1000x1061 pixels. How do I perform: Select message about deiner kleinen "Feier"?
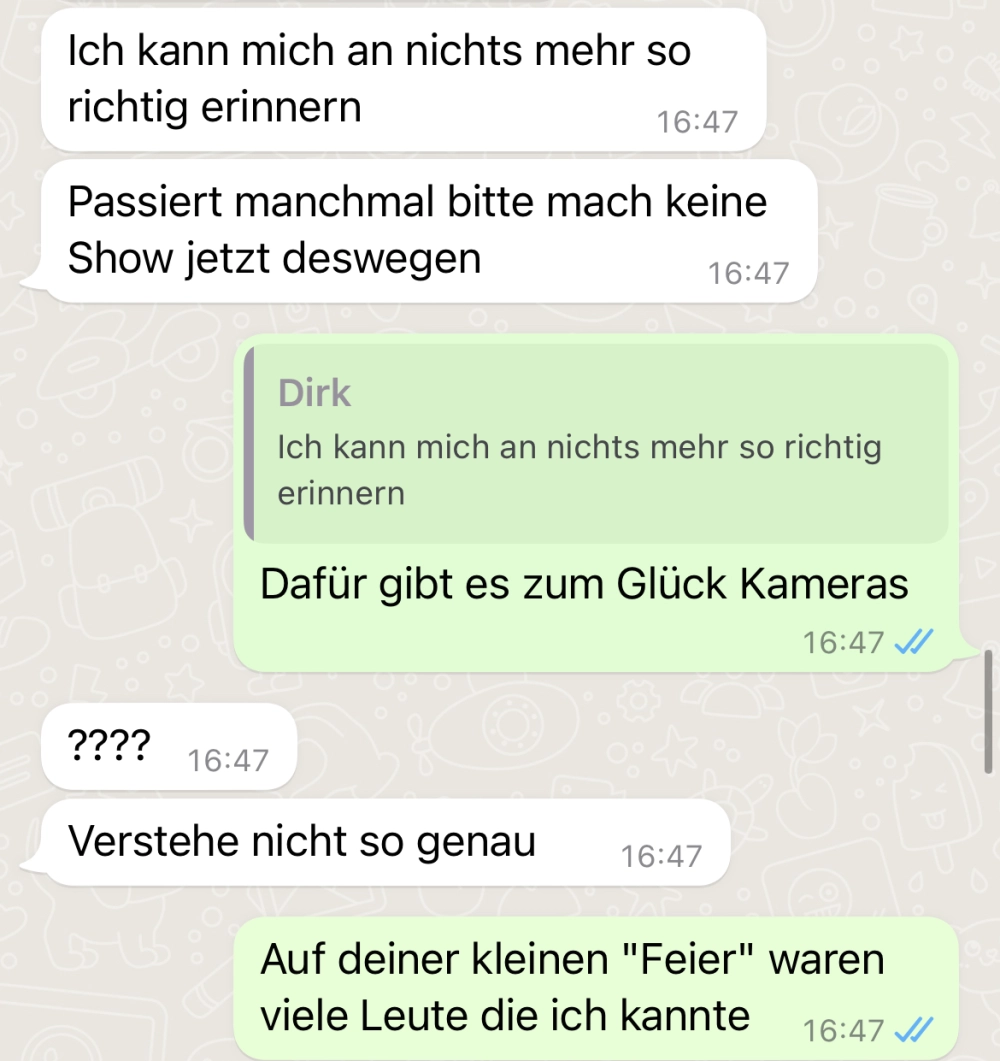point(596,988)
